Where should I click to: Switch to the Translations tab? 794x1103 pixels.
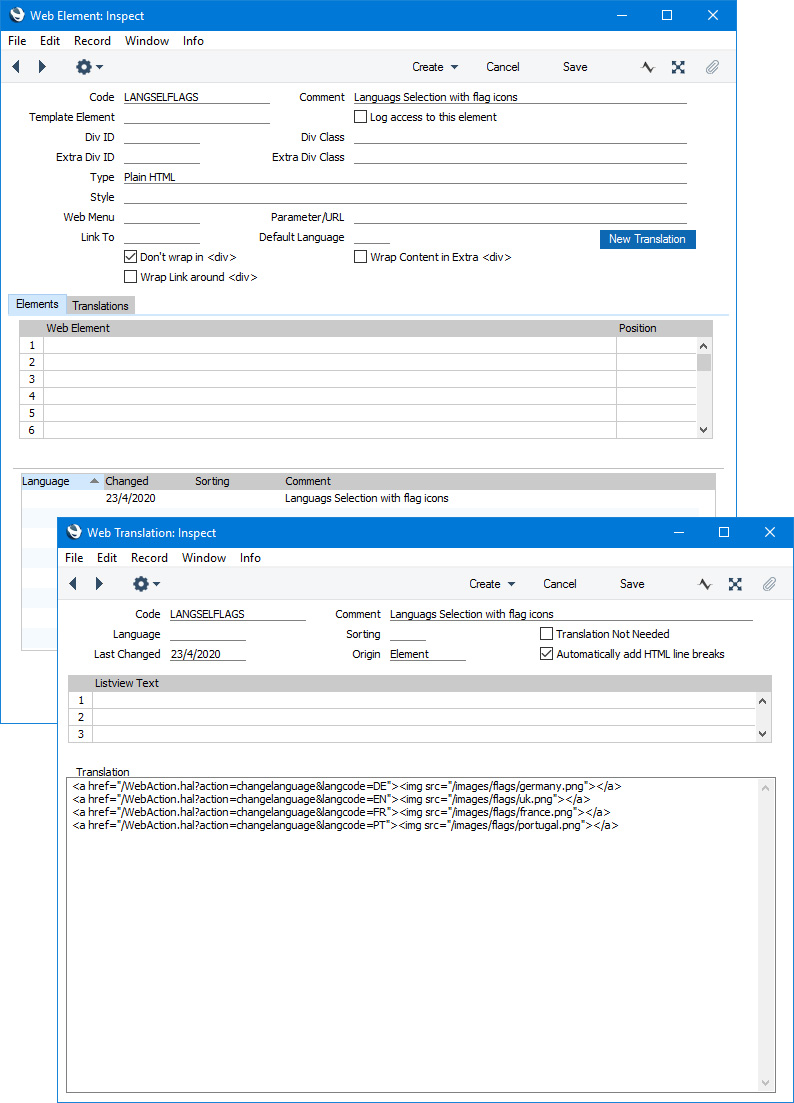(x=100, y=305)
